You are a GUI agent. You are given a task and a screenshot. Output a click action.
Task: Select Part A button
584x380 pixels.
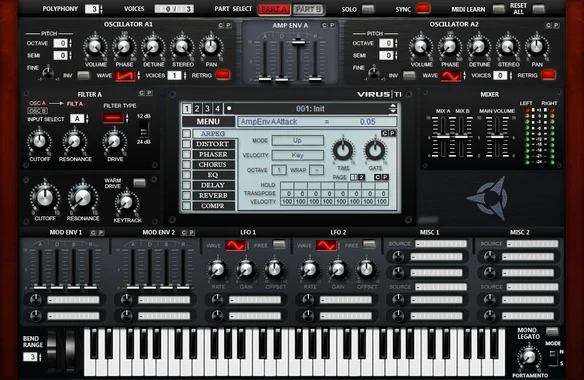[x=274, y=9]
